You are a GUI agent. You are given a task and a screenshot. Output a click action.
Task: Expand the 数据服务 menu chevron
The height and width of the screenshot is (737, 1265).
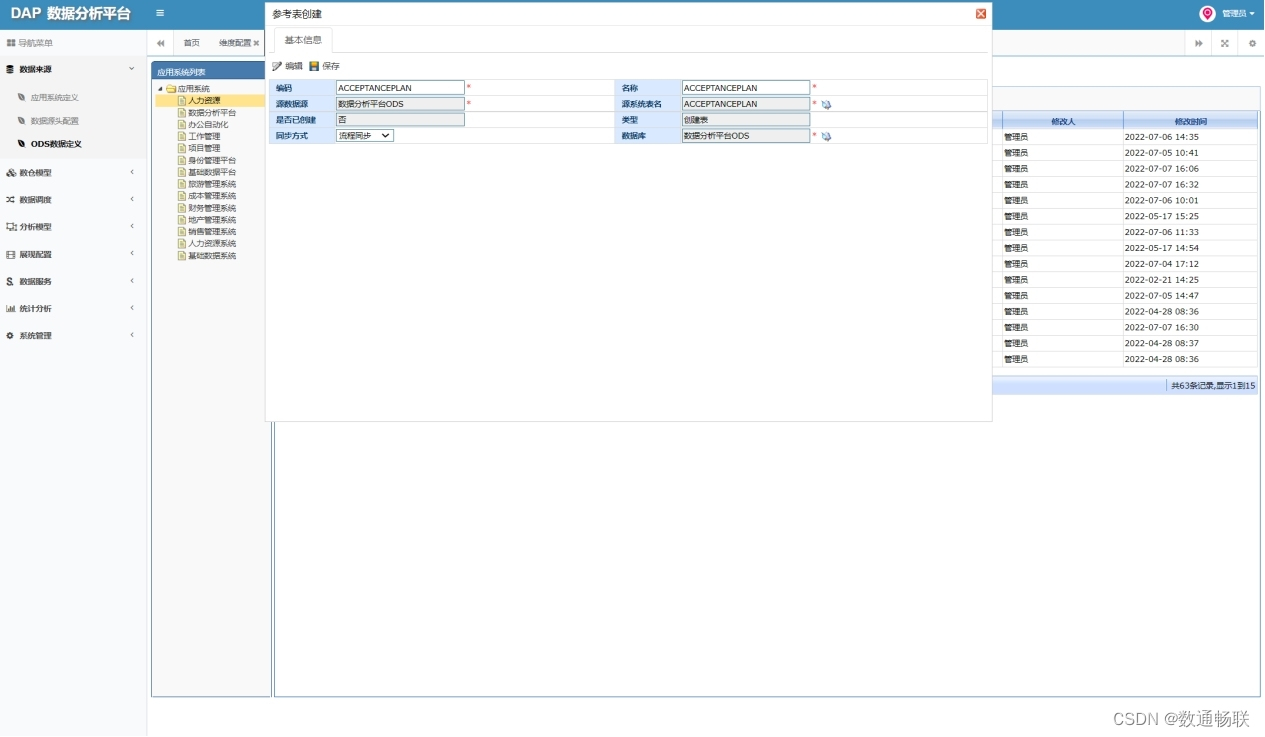pyautogui.click(x=132, y=281)
